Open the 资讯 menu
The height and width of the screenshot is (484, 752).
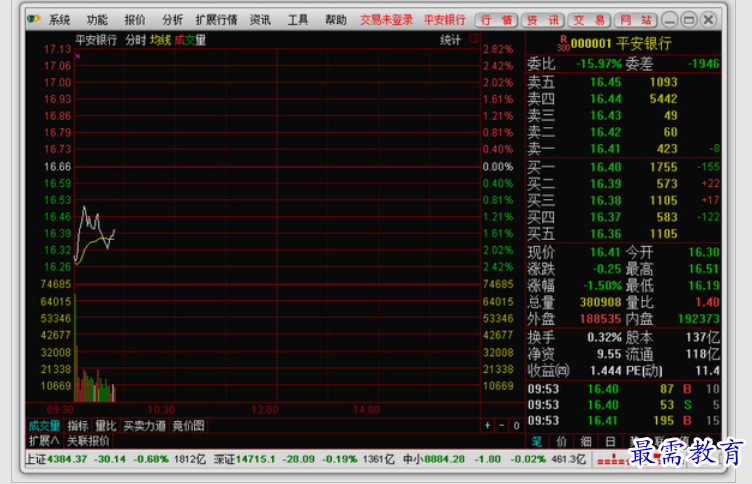click(x=260, y=20)
